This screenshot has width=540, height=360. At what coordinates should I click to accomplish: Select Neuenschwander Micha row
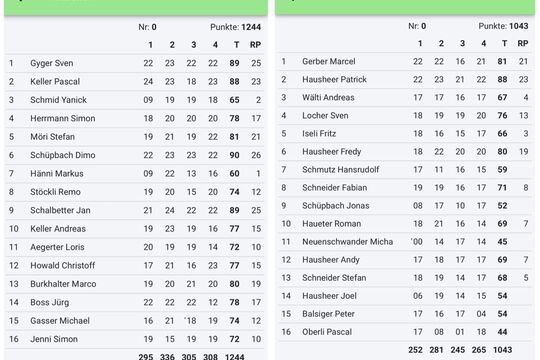[x=405, y=241]
